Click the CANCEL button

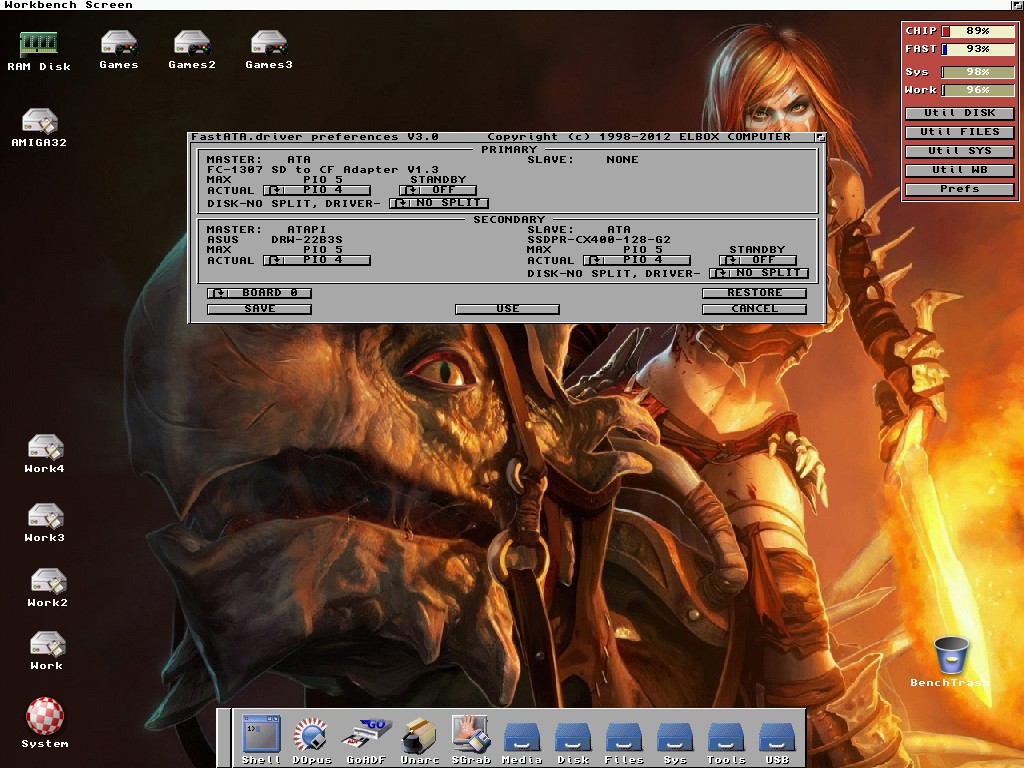click(754, 309)
